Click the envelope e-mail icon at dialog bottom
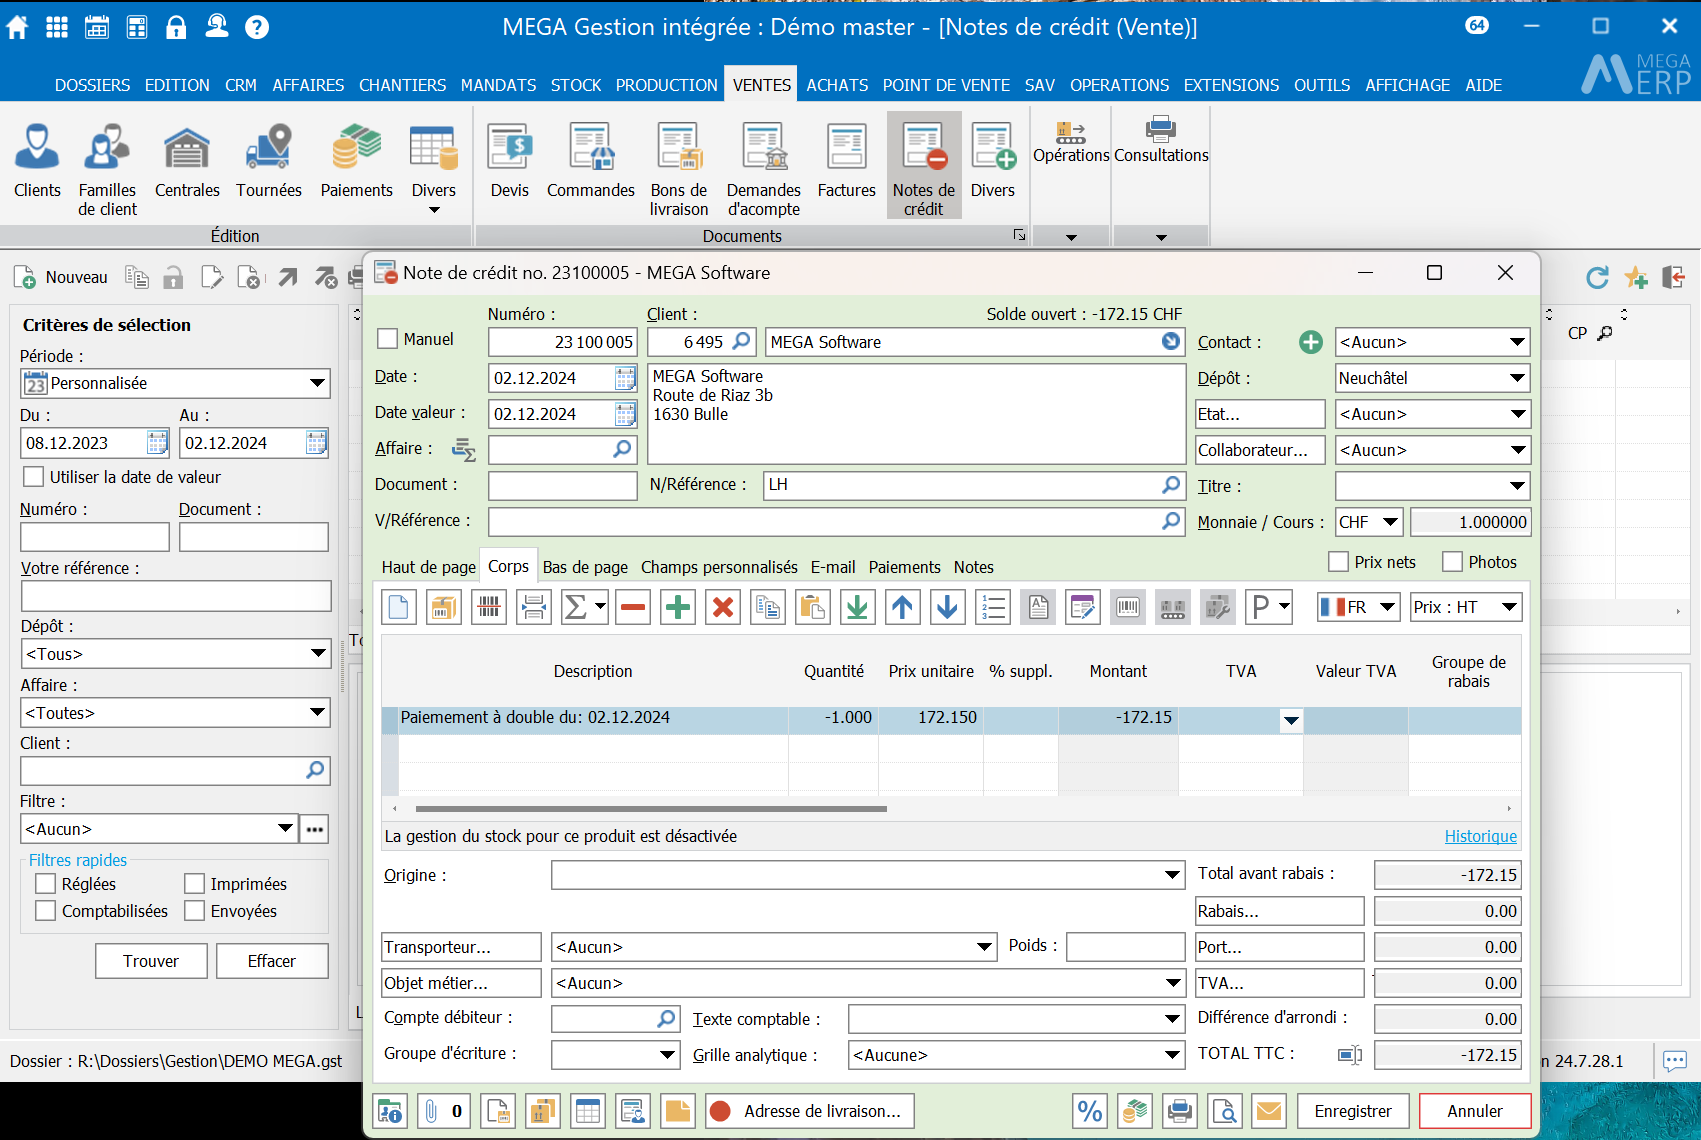This screenshot has width=1701, height=1140. (1269, 1111)
